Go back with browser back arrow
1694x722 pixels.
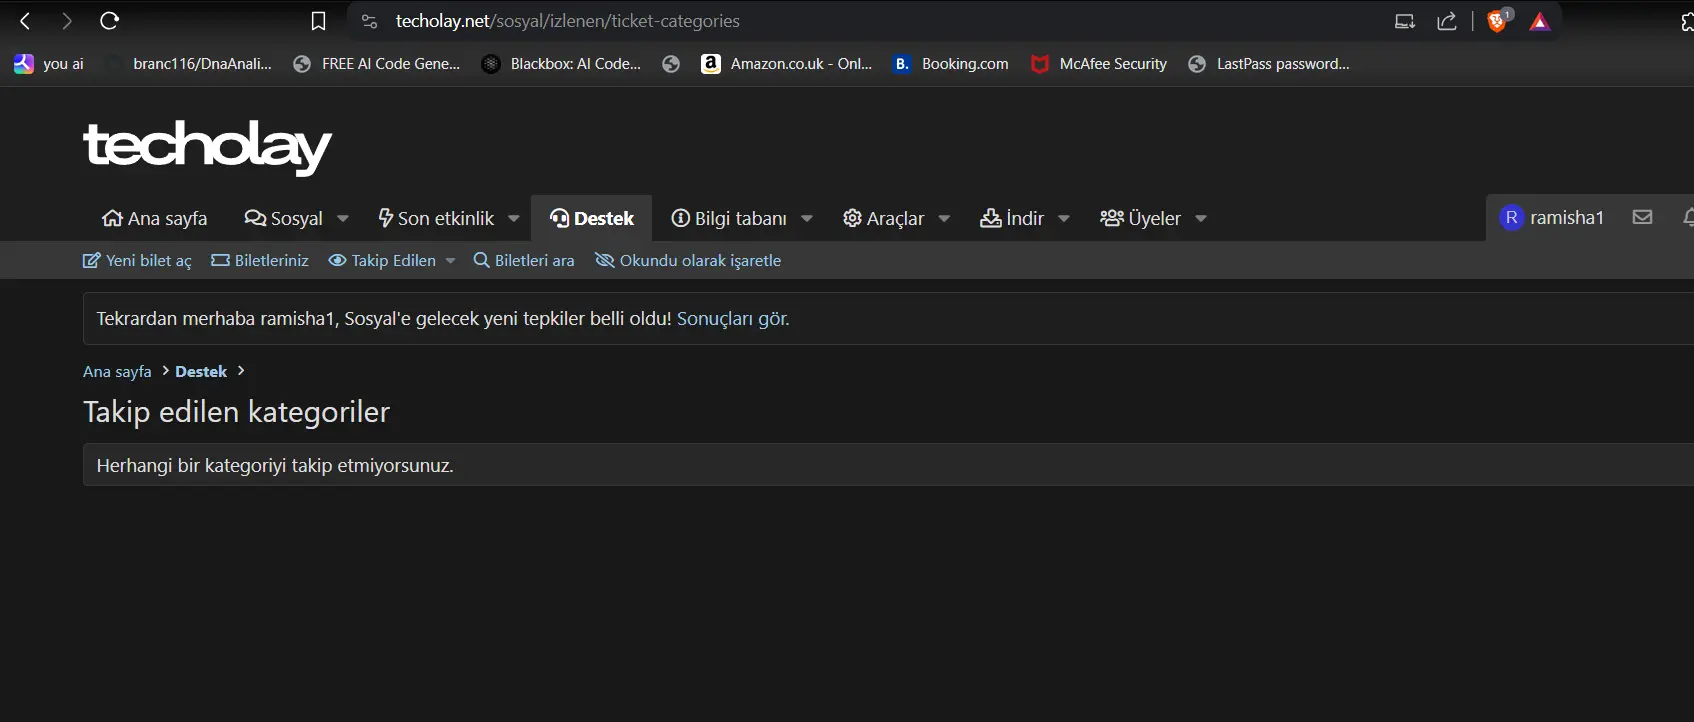point(25,21)
